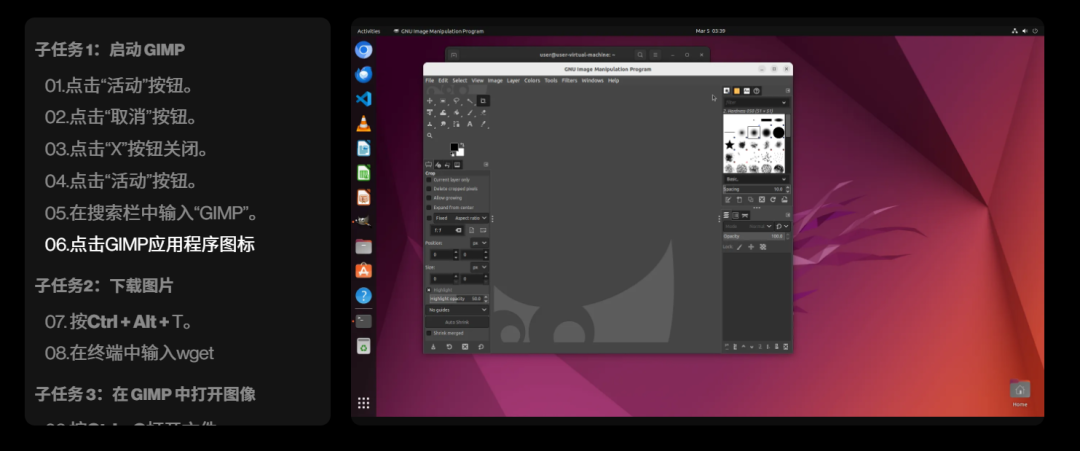Open VS Code from the dock
The width and height of the screenshot is (1080, 451).
coord(364,98)
